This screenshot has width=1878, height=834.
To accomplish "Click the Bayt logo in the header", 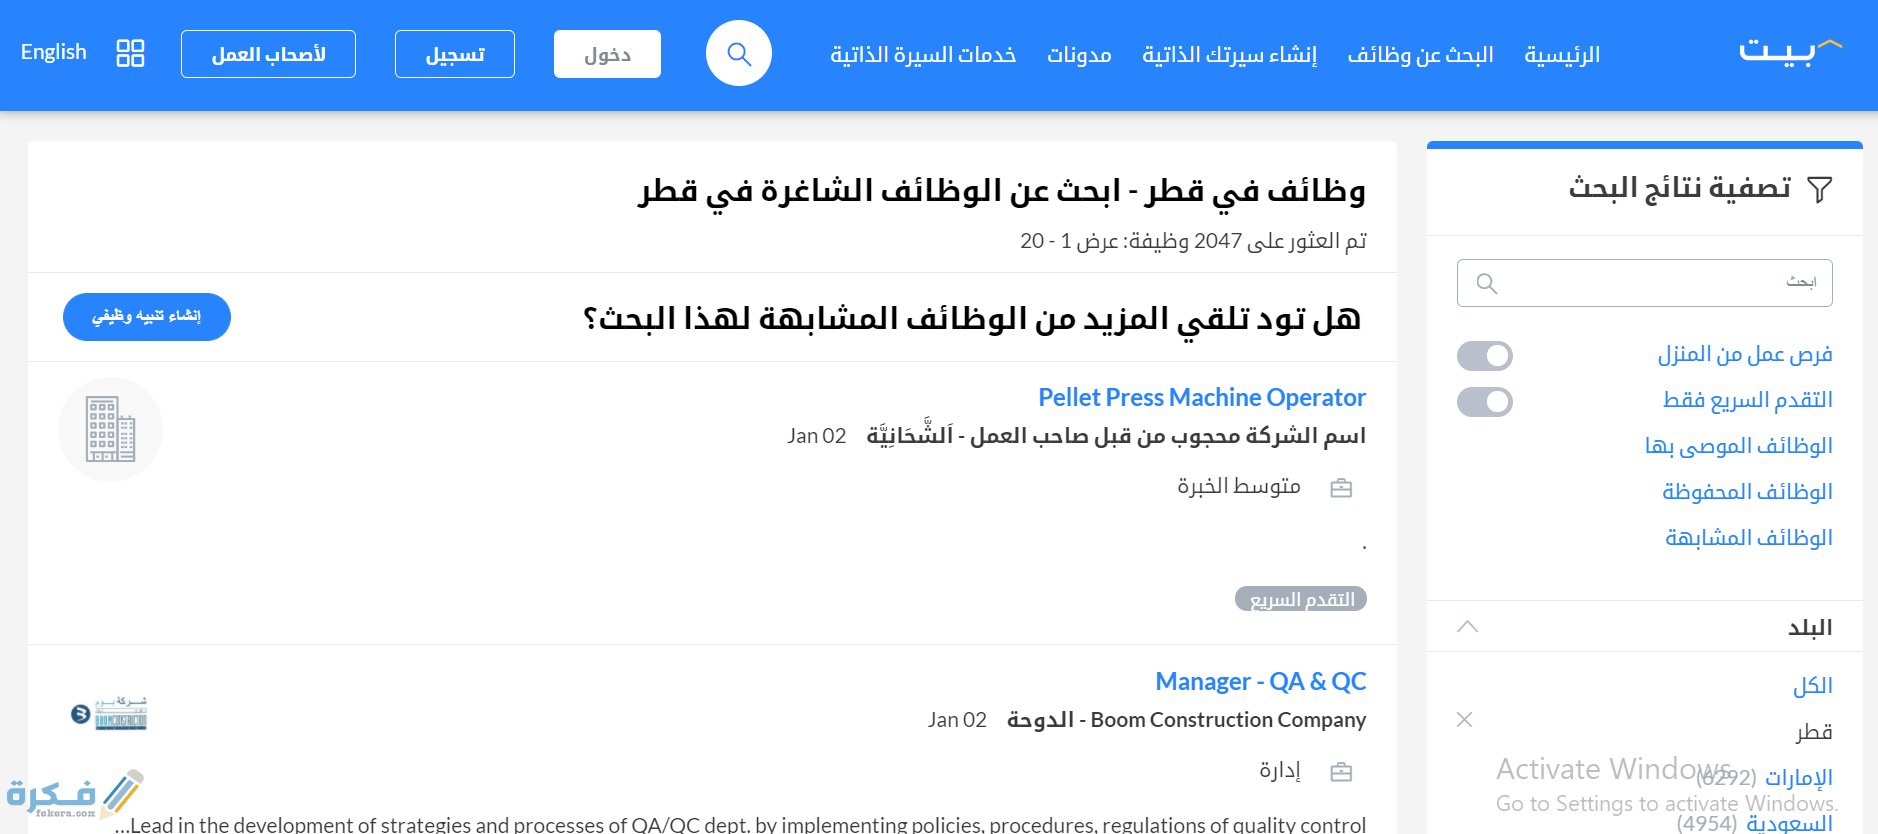I will [x=1789, y=51].
